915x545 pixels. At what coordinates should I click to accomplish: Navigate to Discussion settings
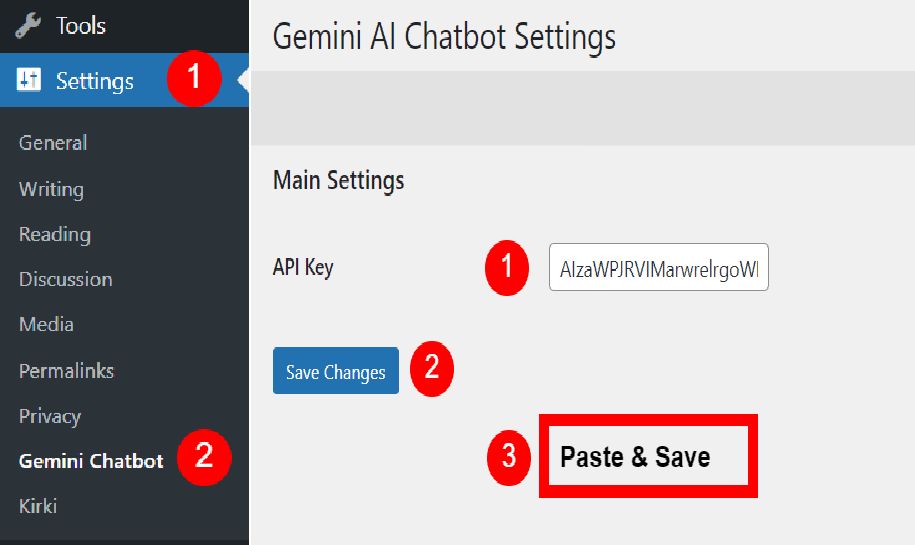click(x=65, y=279)
